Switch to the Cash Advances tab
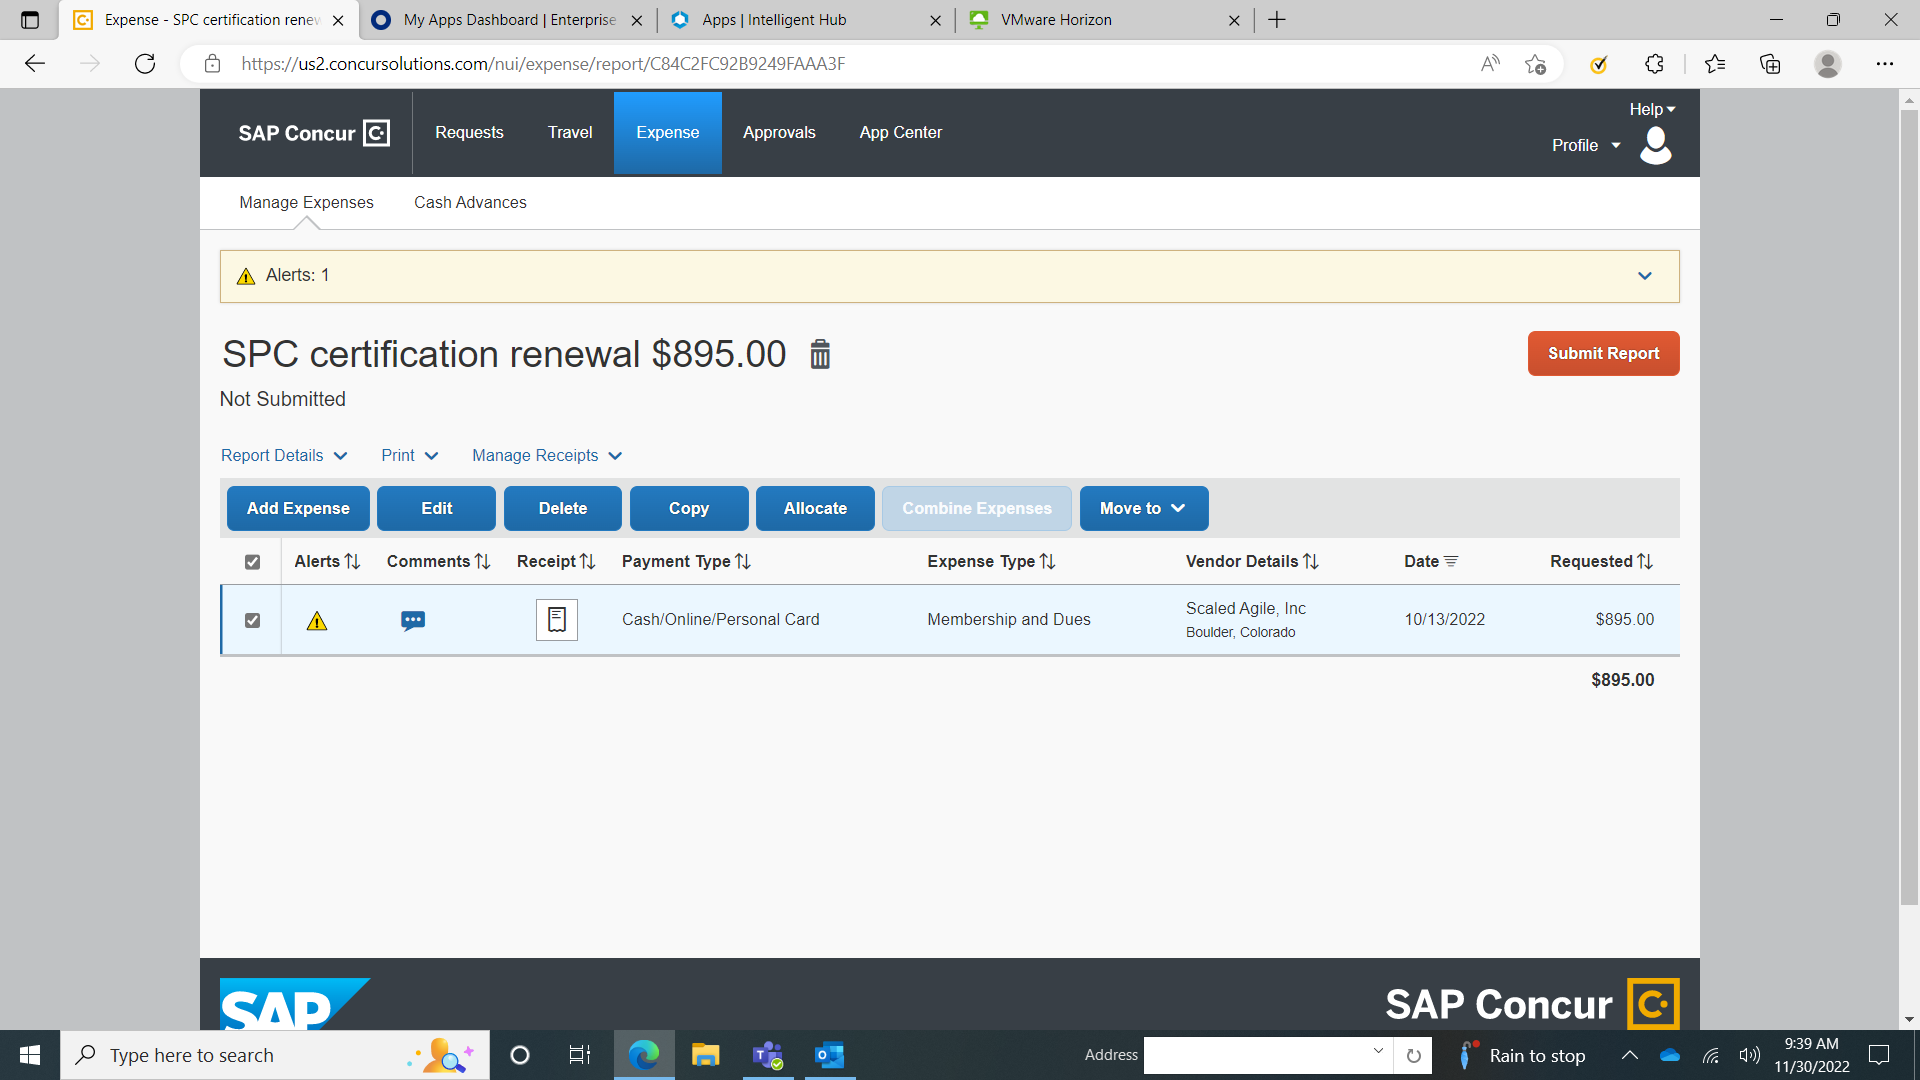Image resolution: width=1920 pixels, height=1080 pixels. tap(470, 203)
